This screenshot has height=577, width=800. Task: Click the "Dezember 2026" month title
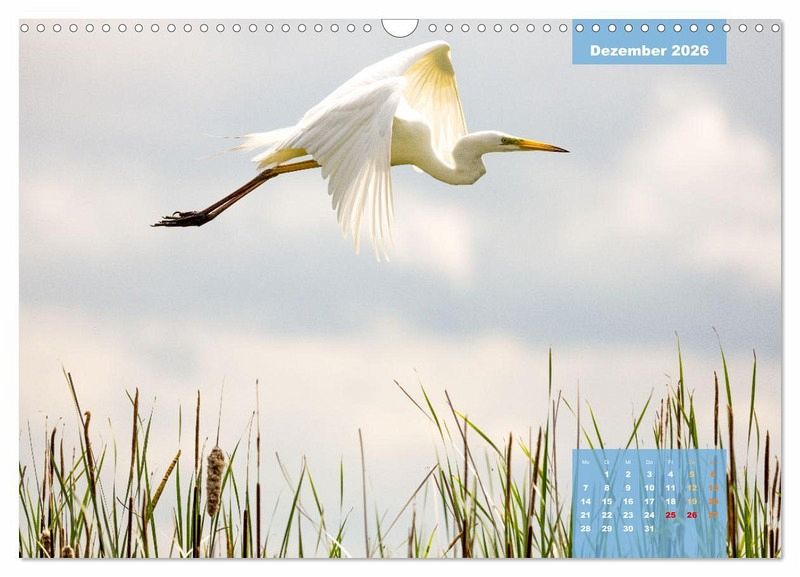point(649,51)
